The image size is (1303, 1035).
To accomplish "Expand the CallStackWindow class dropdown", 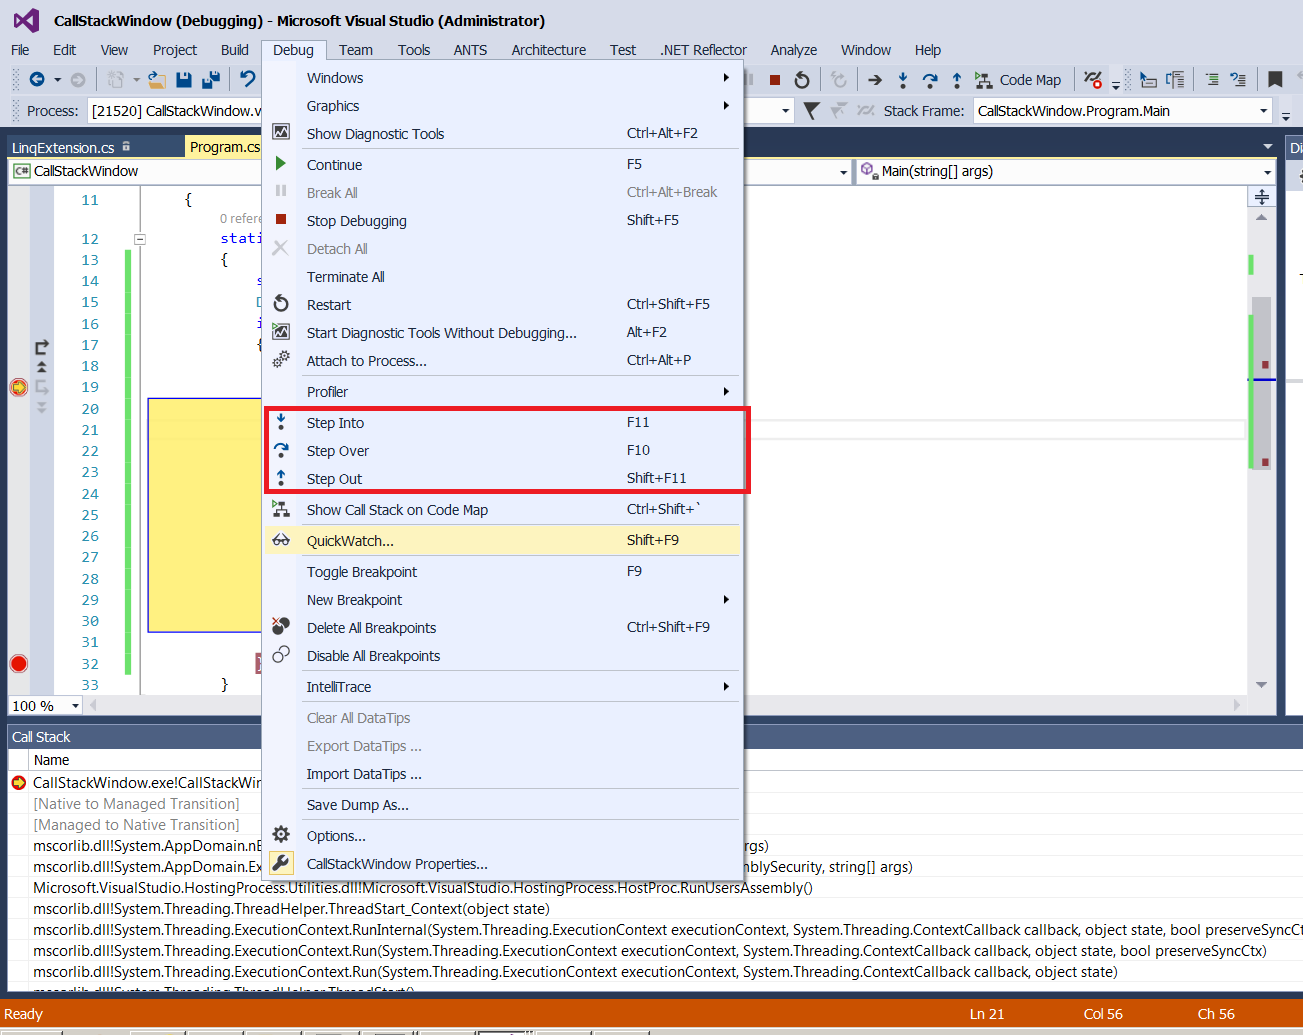I will [x=843, y=172].
